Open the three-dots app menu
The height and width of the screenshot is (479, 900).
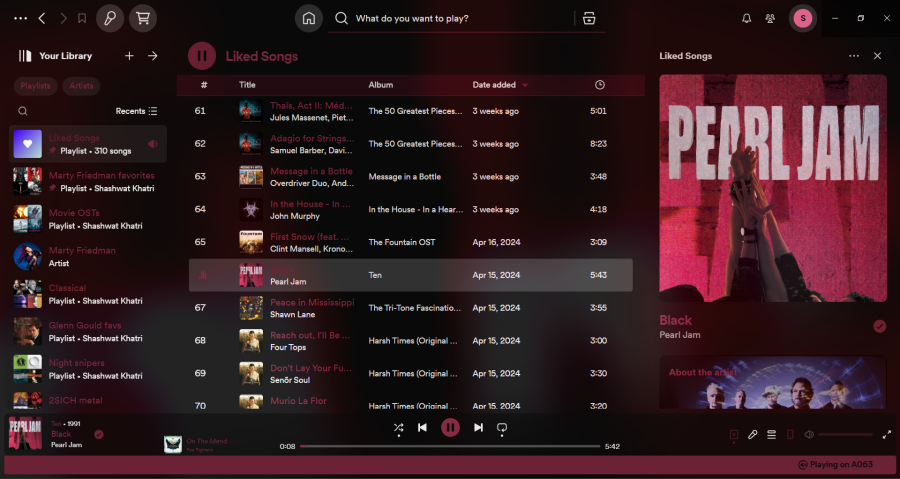click(21, 18)
